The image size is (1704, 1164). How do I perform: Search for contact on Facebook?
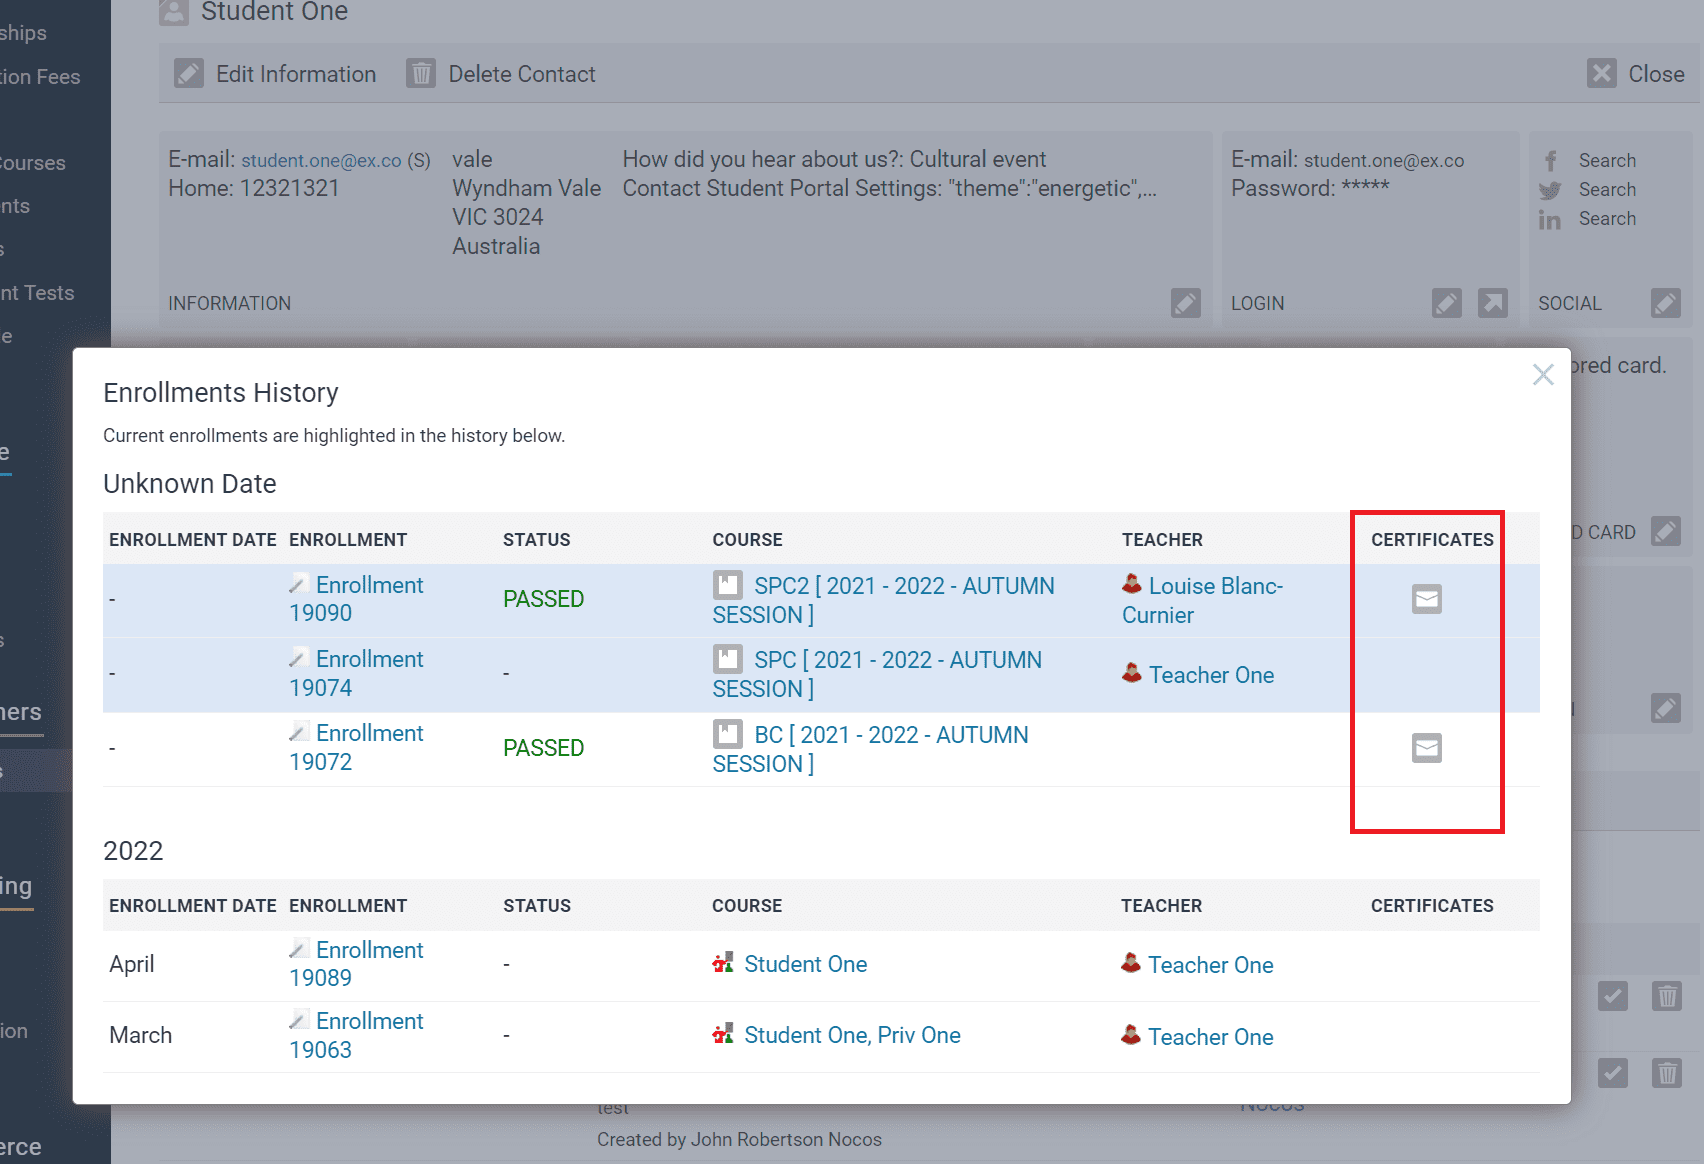(1606, 161)
